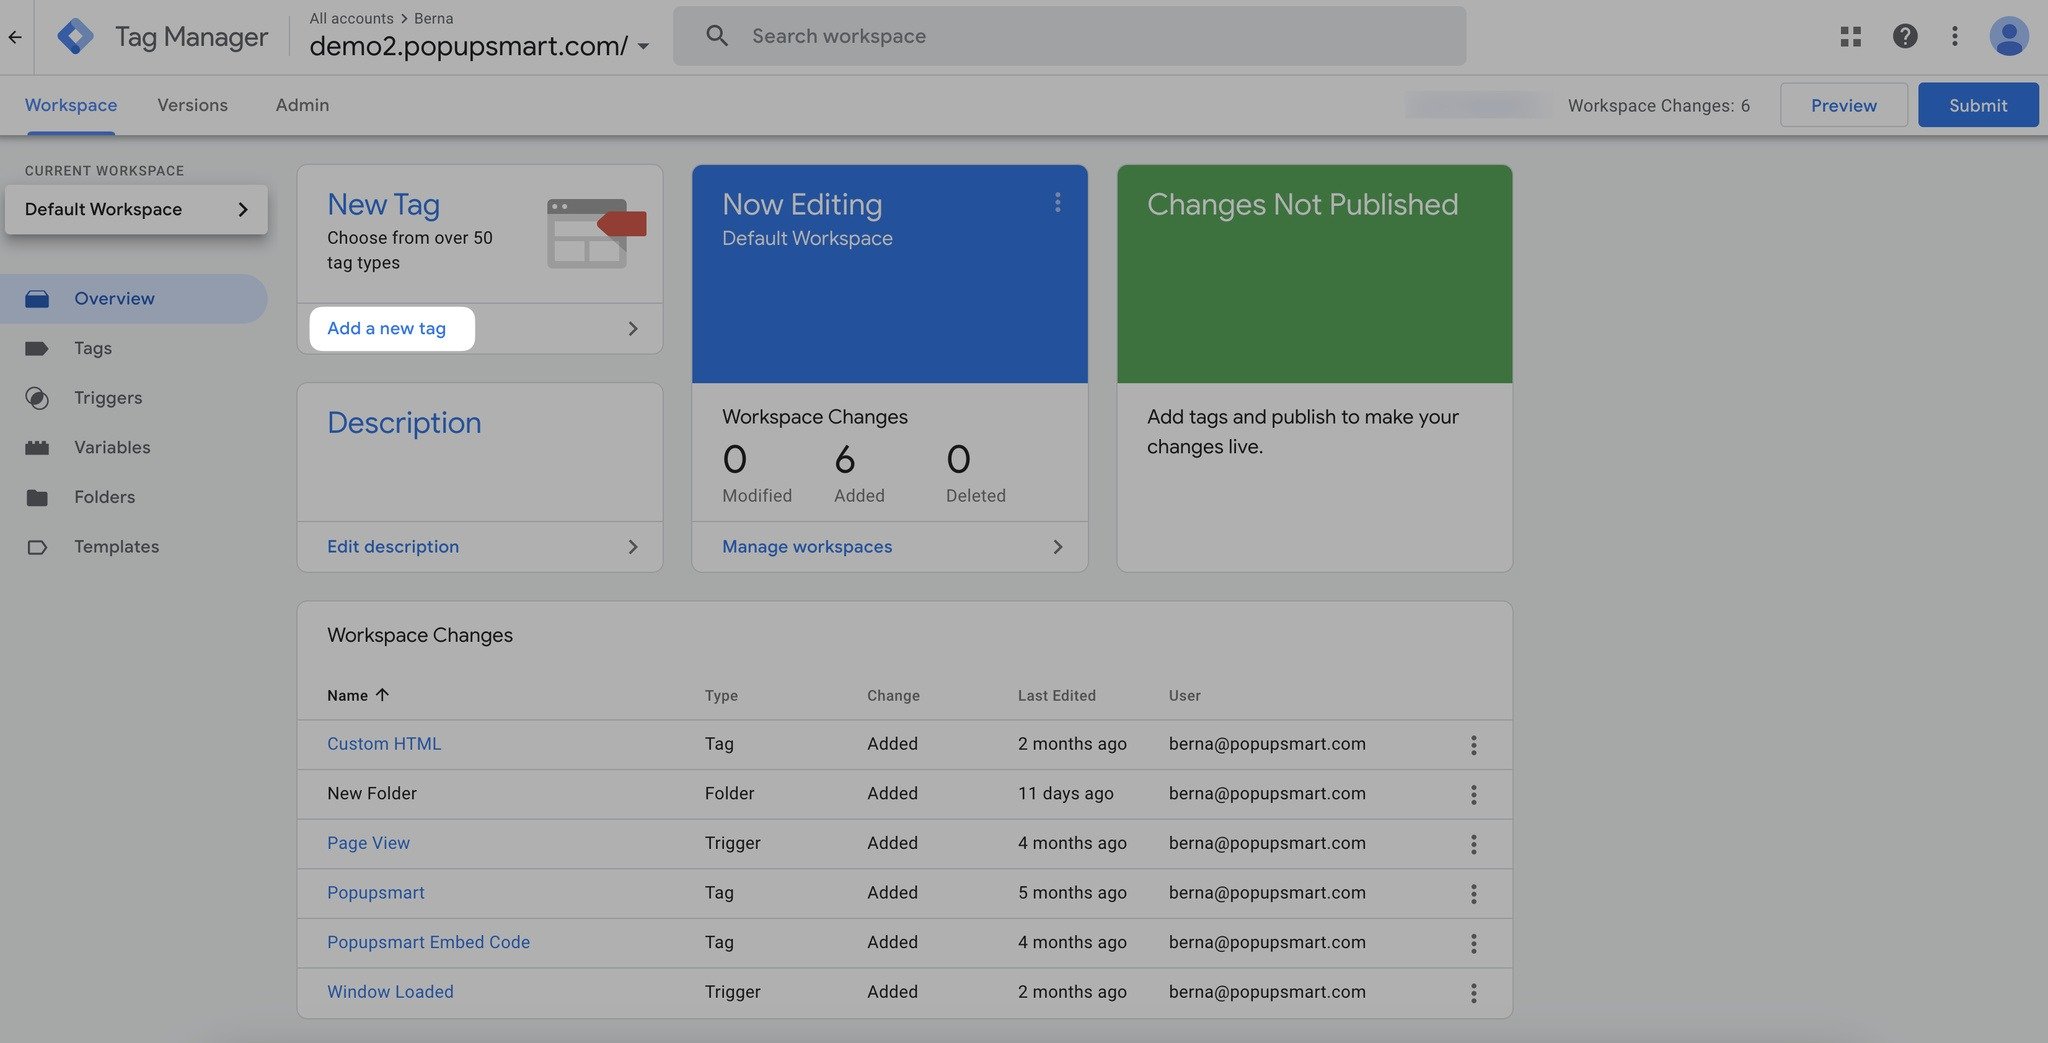The height and width of the screenshot is (1043, 2048).
Task: Click the Submit button
Action: coord(1977,105)
